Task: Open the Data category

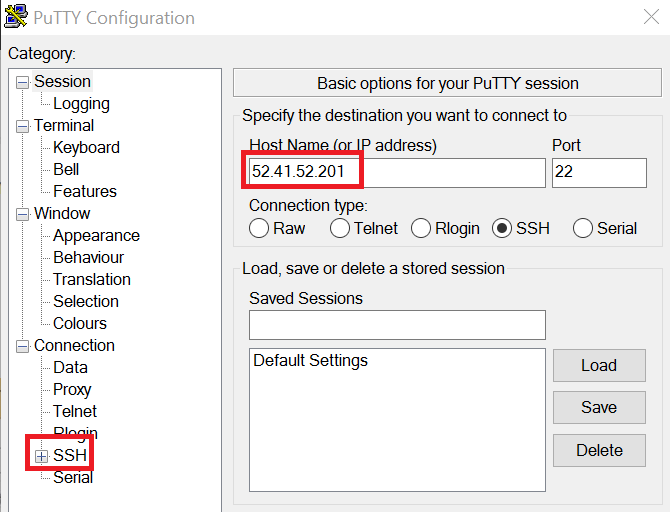Action: (x=70, y=367)
